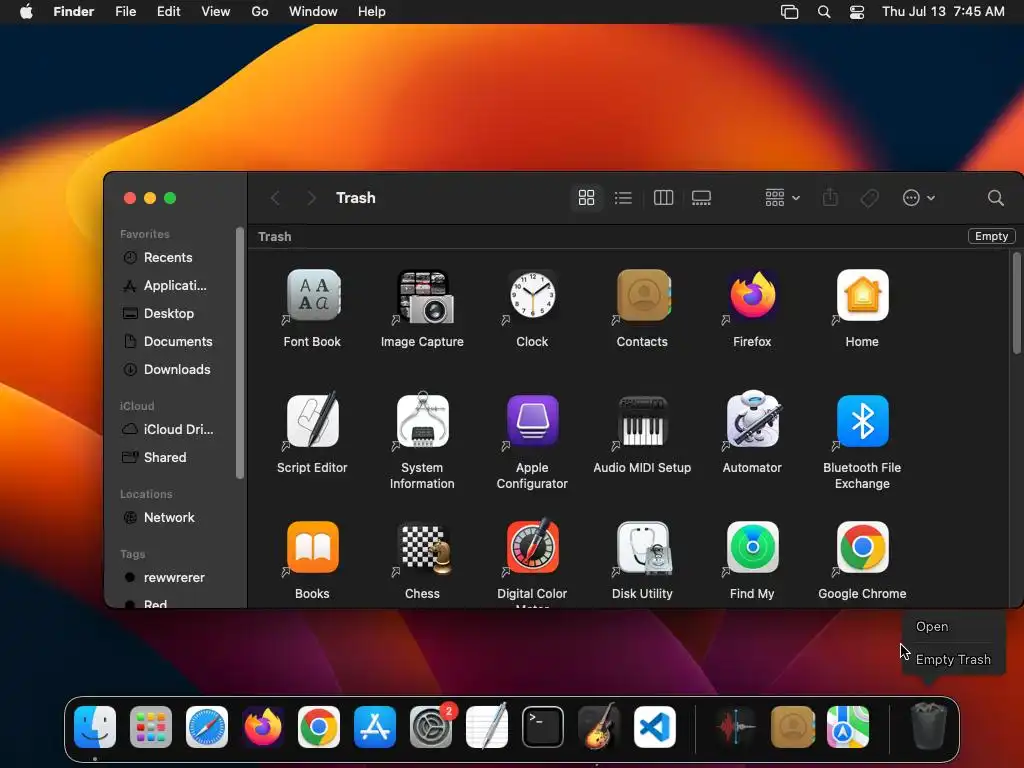The width and height of the screenshot is (1024, 768).
Task: Select the Find My app icon
Action: (753, 547)
